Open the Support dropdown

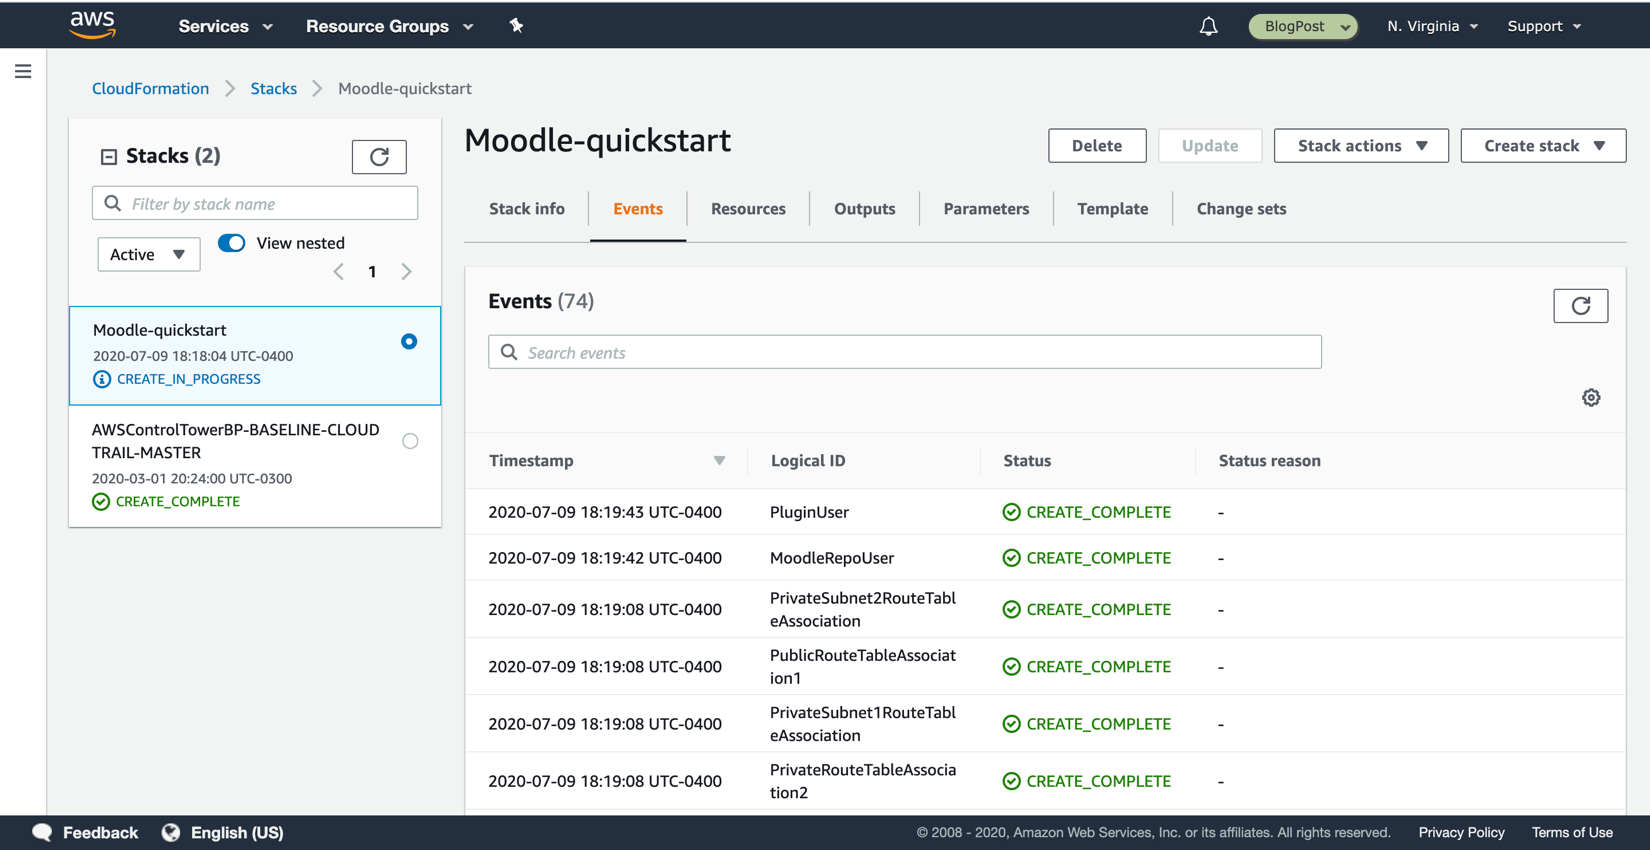1544,26
